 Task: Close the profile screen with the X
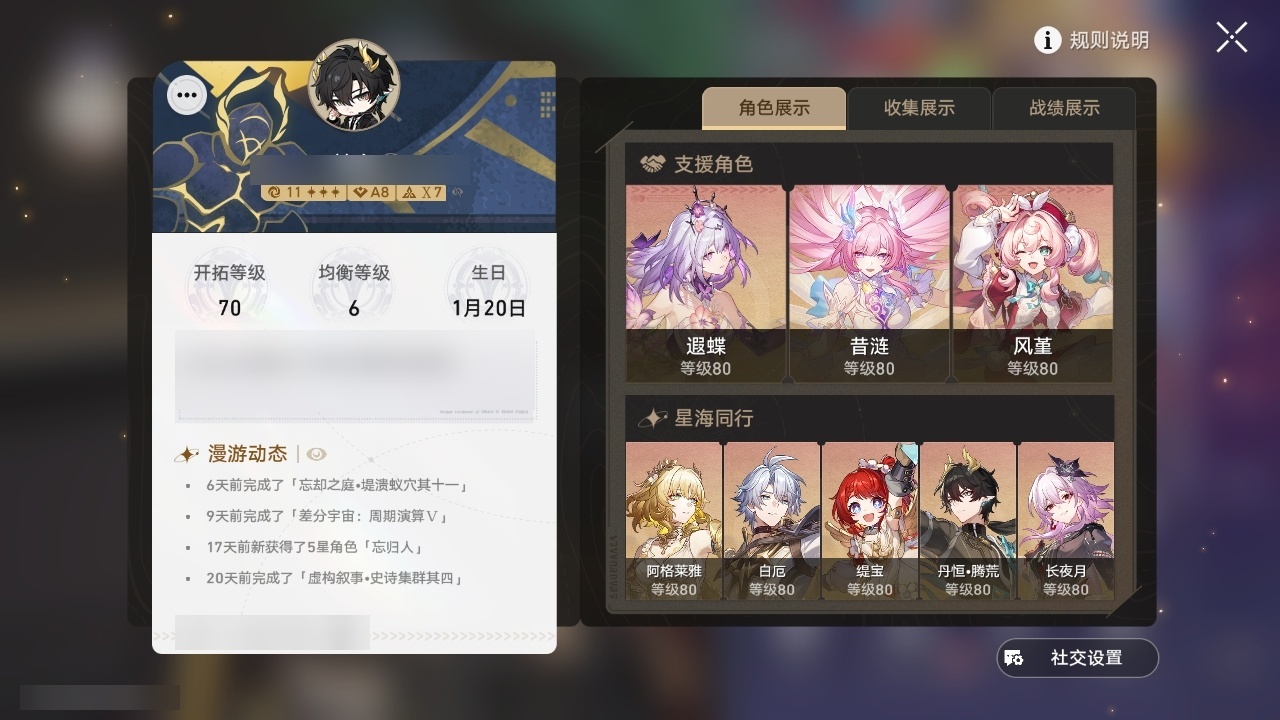[x=1232, y=37]
